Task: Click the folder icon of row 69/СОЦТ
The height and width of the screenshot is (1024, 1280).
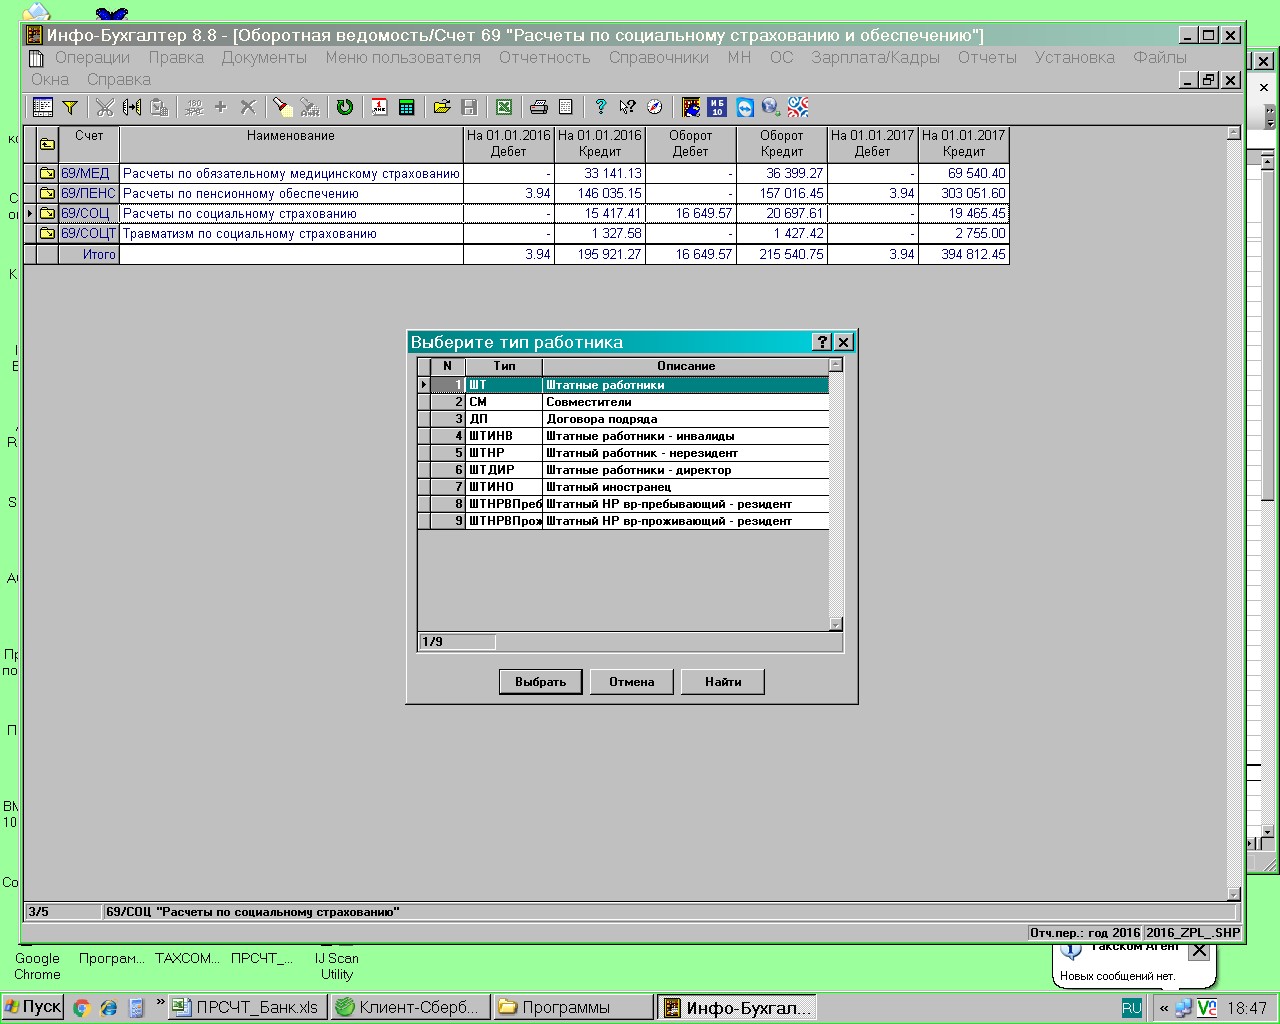Action: pyautogui.click(x=47, y=233)
